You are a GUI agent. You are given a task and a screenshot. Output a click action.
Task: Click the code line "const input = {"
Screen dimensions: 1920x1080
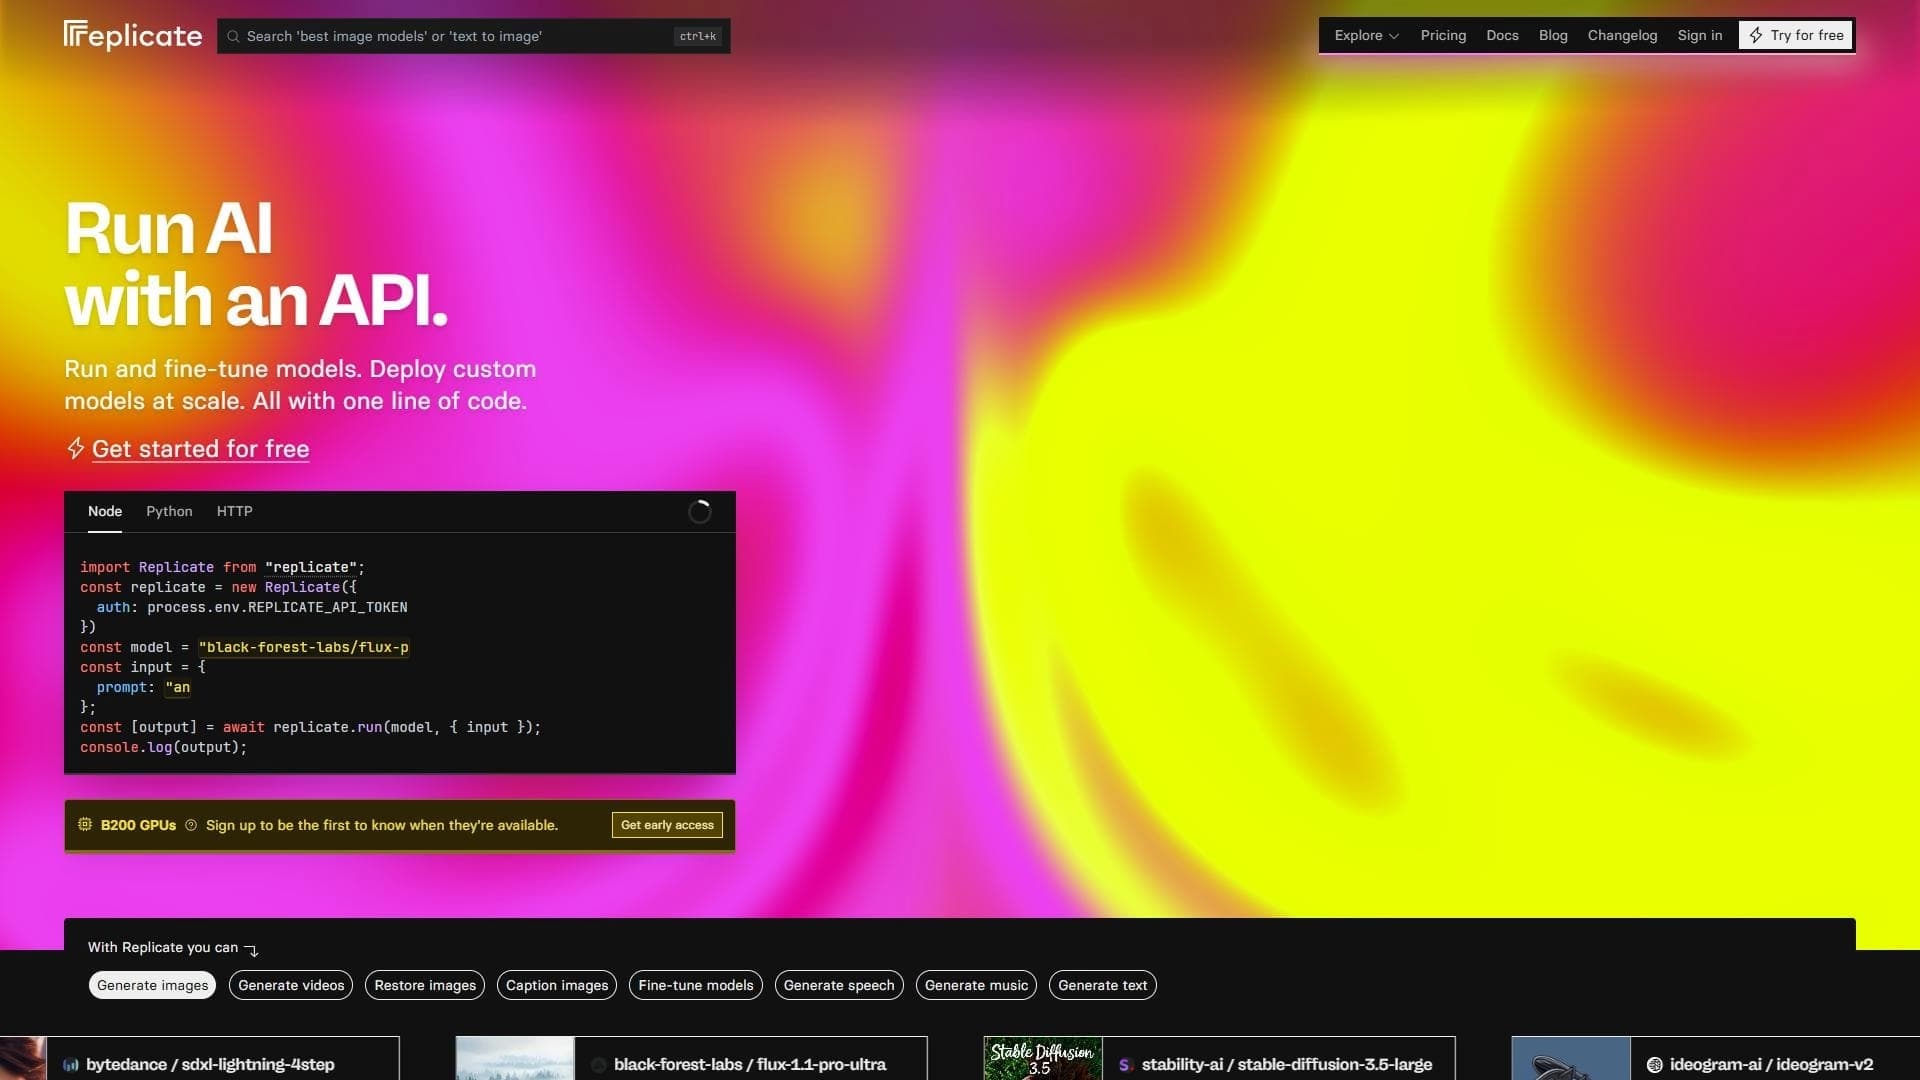(143, 667)
